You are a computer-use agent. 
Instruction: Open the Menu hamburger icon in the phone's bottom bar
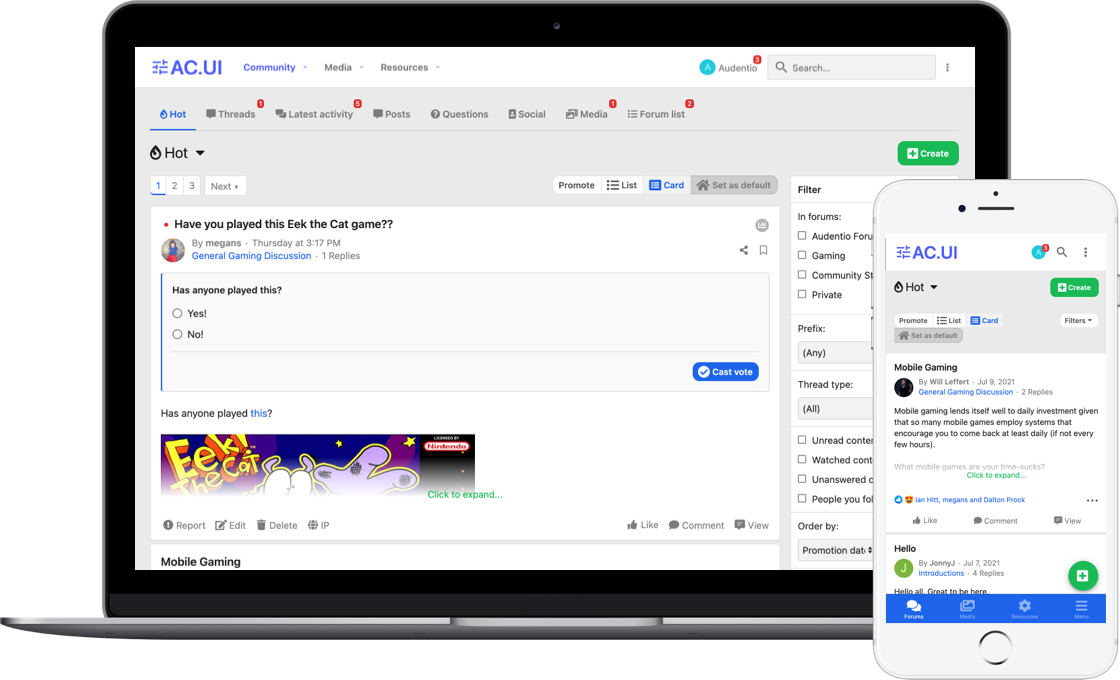[x=1081, y=609]
